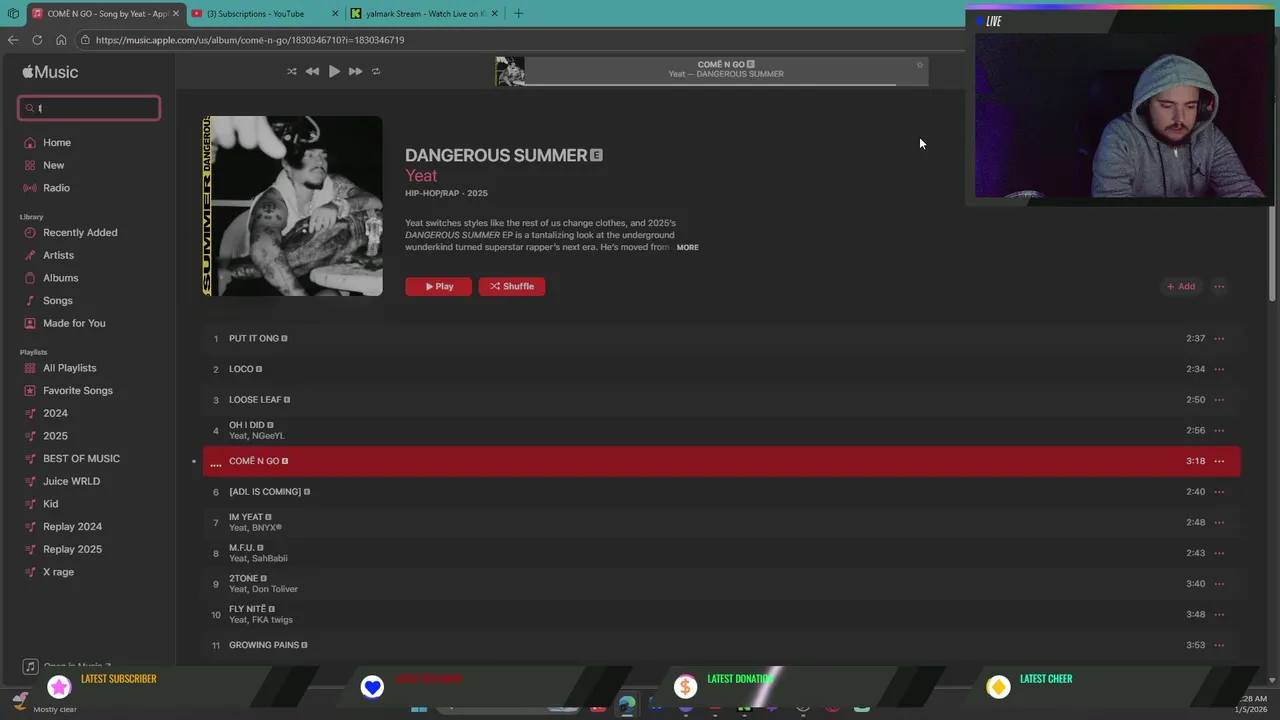Open more options for LOOSE LEAF
Image resolution: width=1280 pixels, height=720 pixels.
[1219, 400]
